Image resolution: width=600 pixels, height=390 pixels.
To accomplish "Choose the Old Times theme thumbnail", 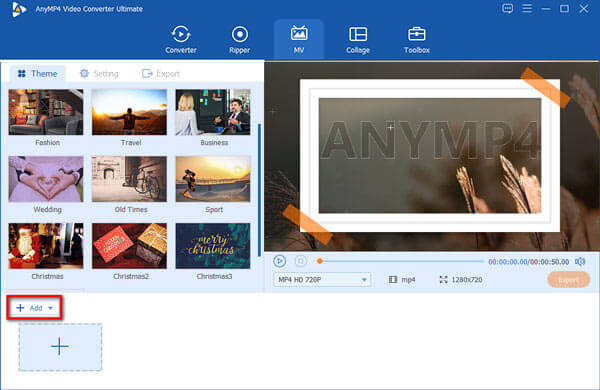I will coord(129,179).
